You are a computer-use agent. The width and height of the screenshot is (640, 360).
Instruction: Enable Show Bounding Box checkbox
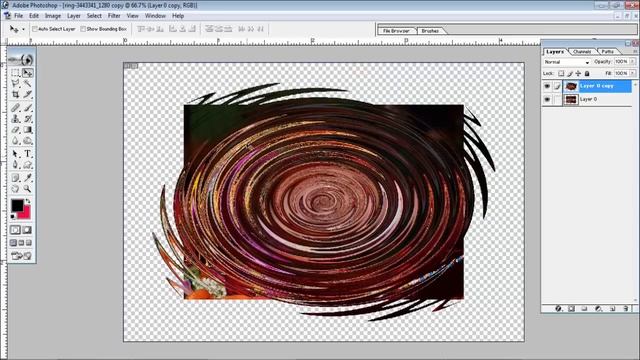coord(83,29)
